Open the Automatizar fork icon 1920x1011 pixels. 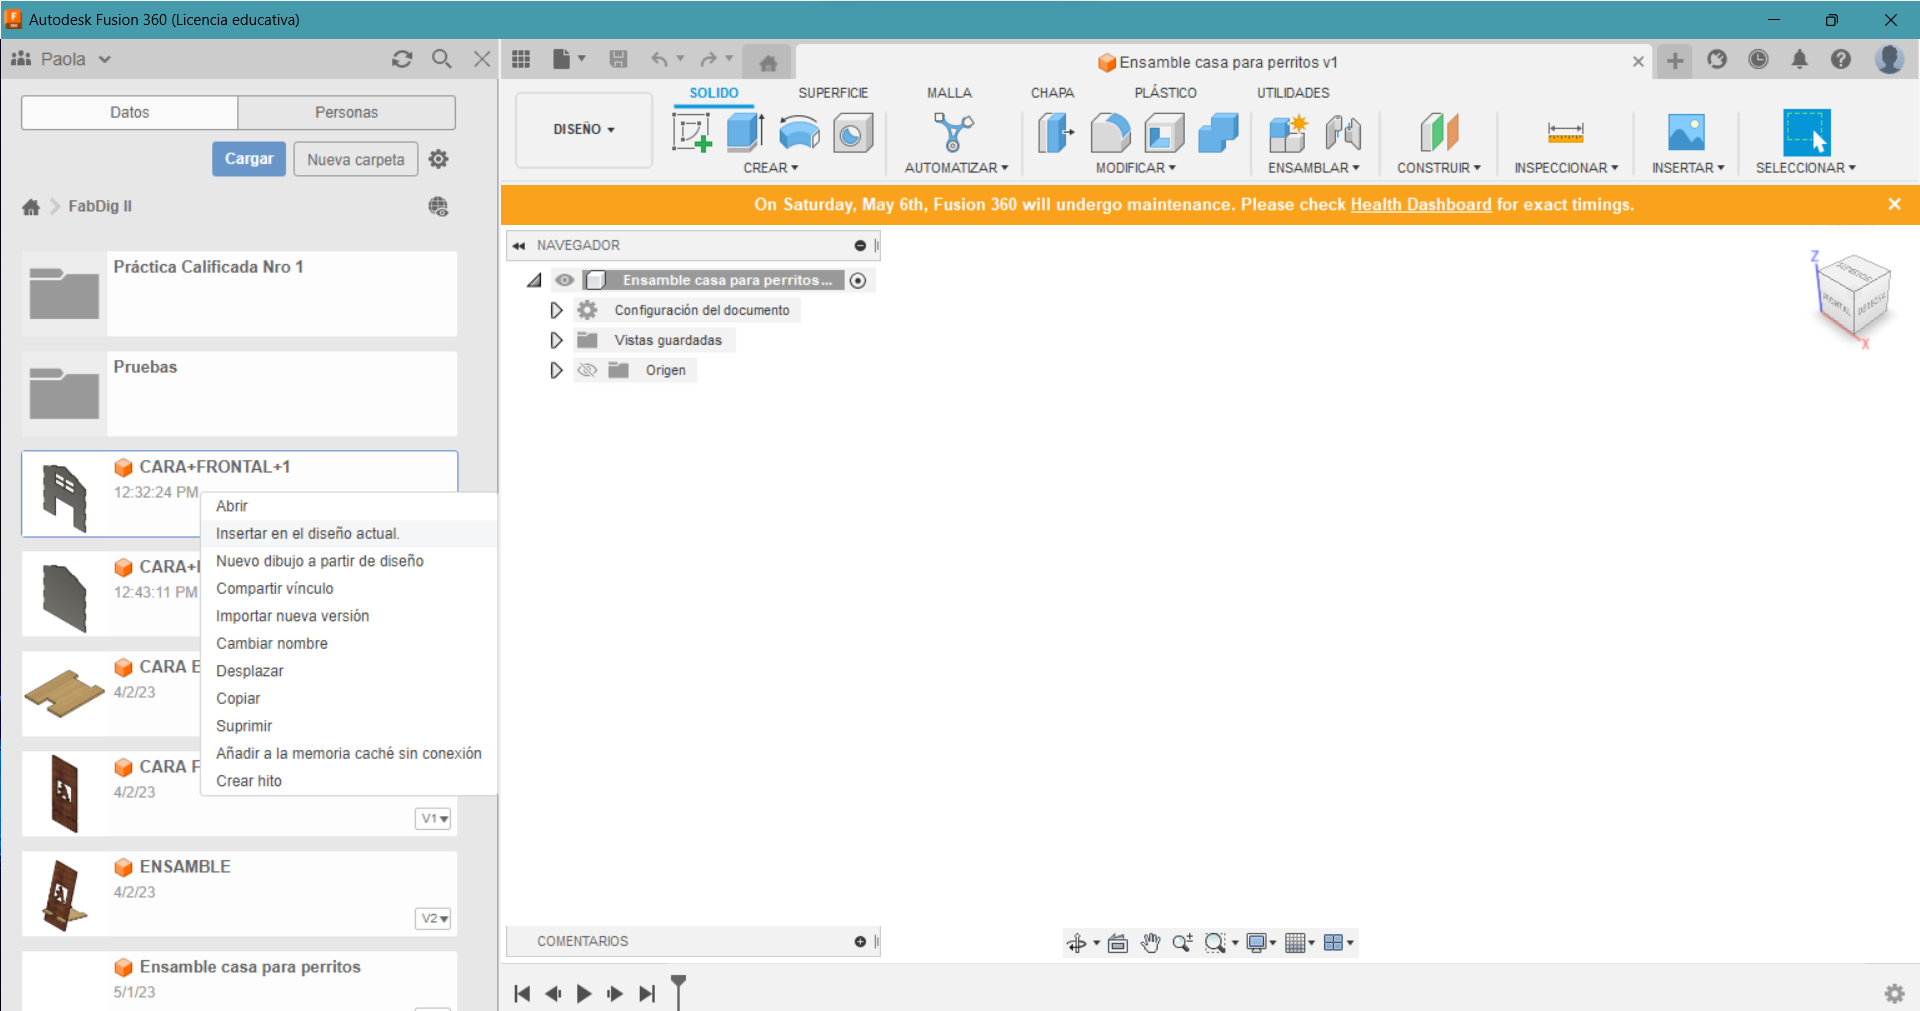coord(953,132)
